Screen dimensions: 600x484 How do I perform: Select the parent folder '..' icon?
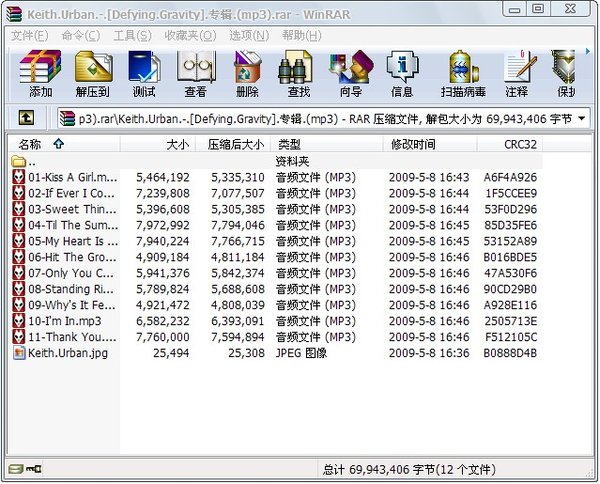tap(18, 161)
